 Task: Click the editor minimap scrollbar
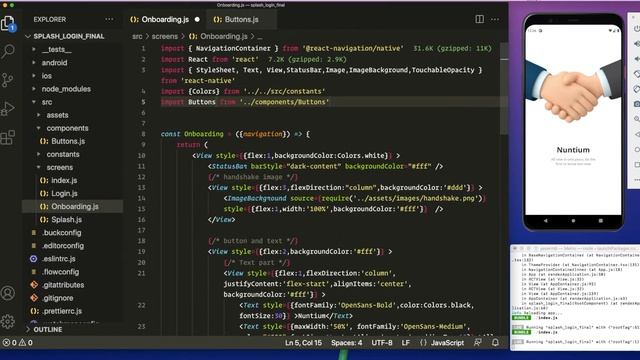point(504,90)
